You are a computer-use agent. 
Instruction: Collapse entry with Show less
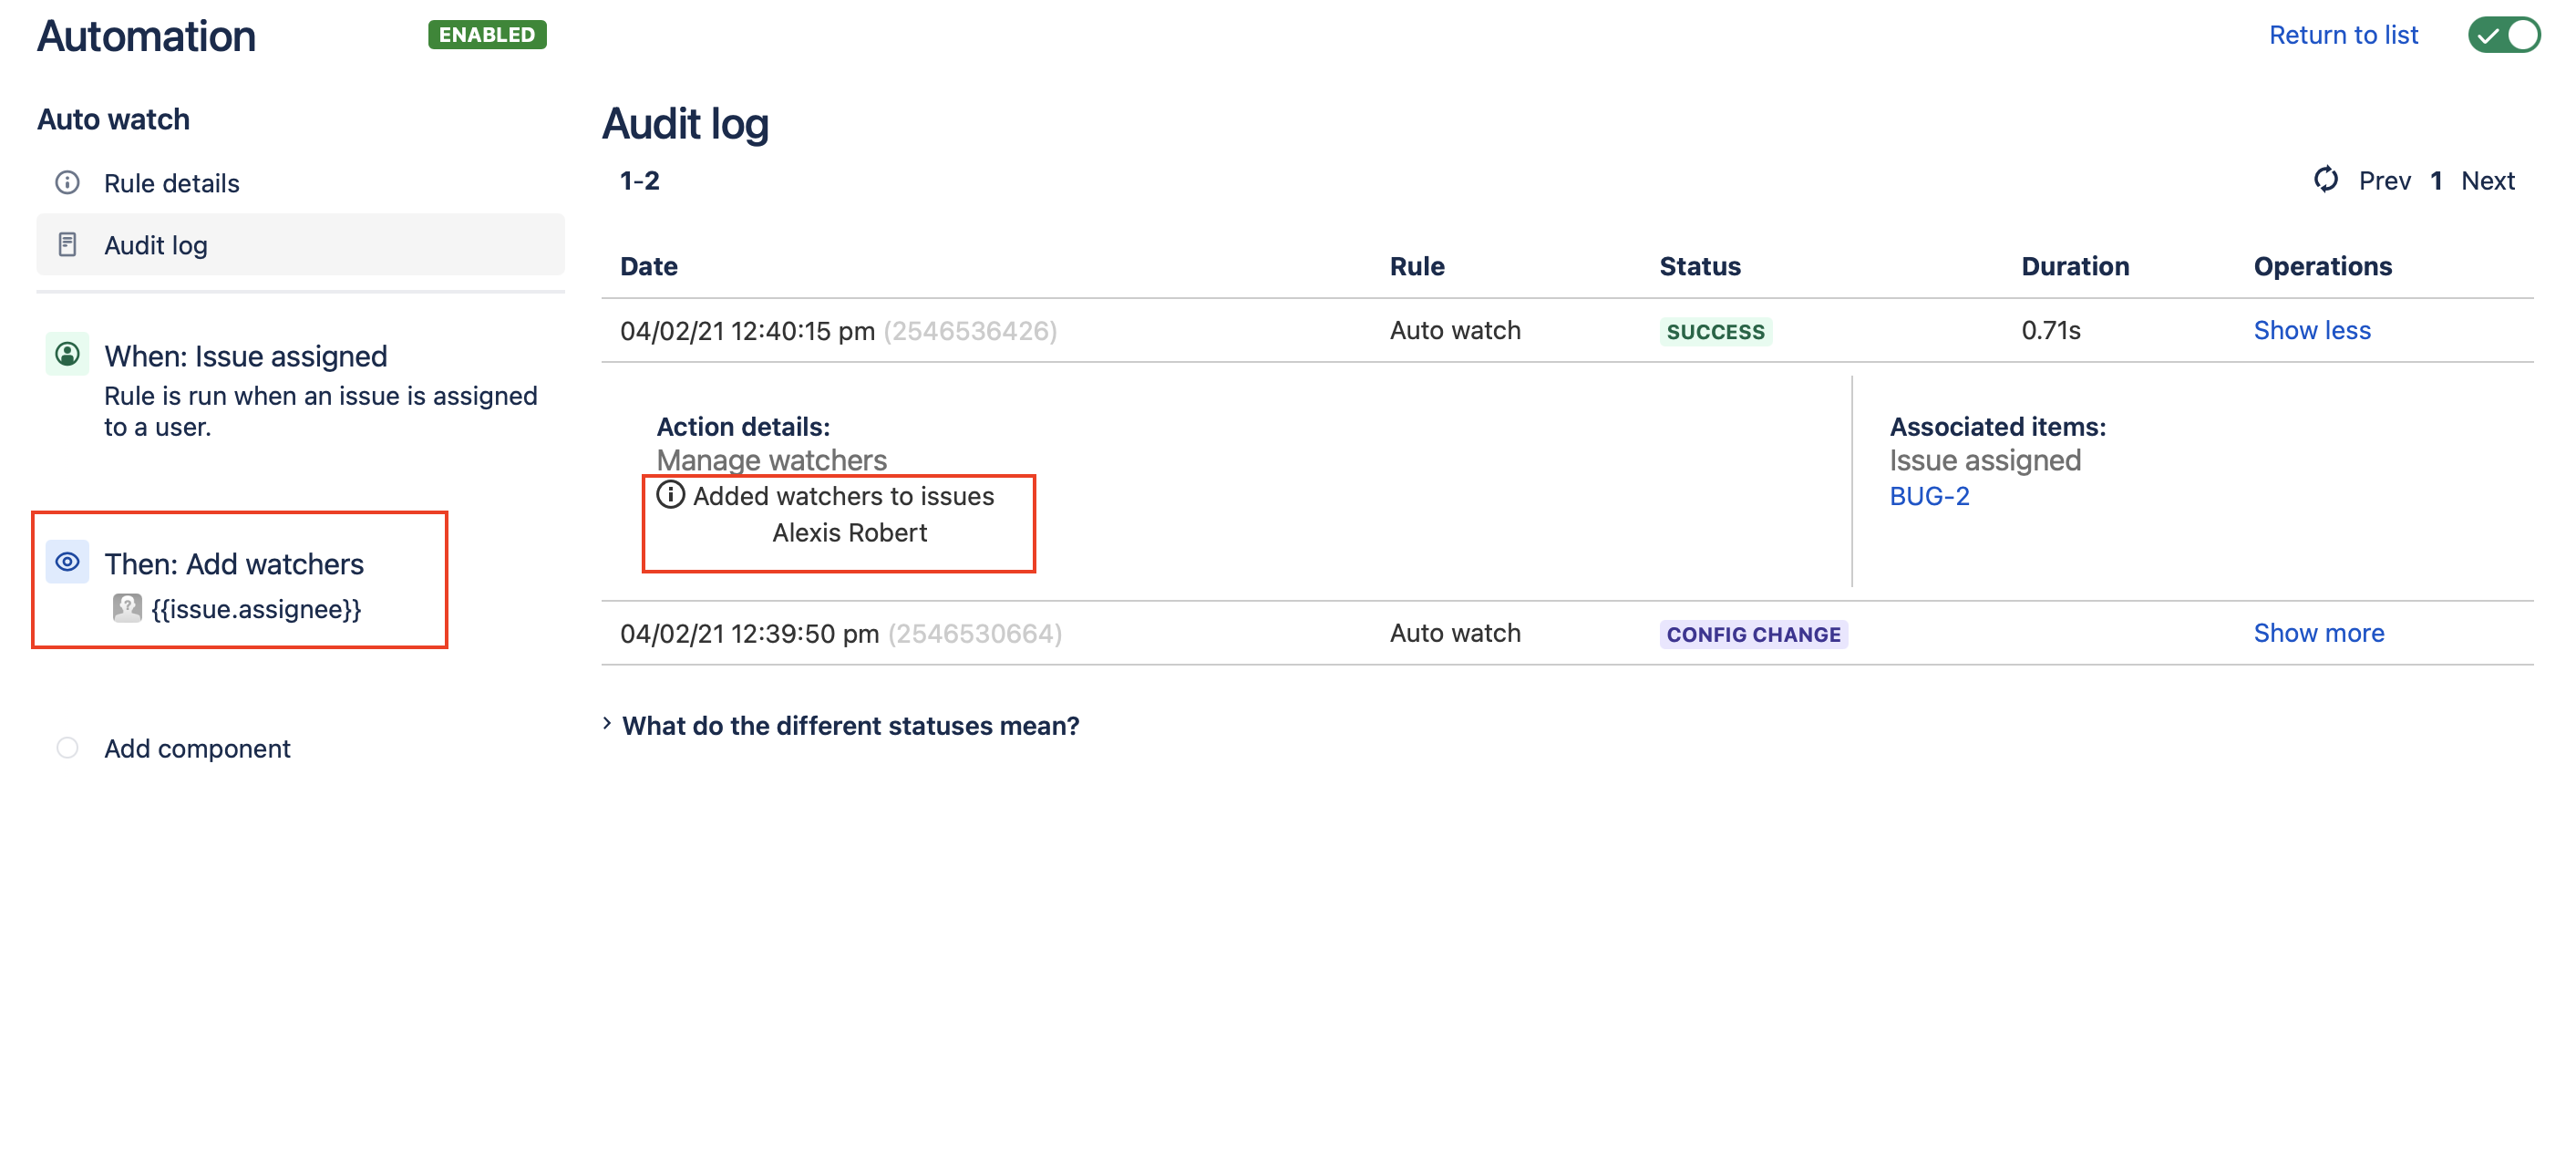point(2311,331)
